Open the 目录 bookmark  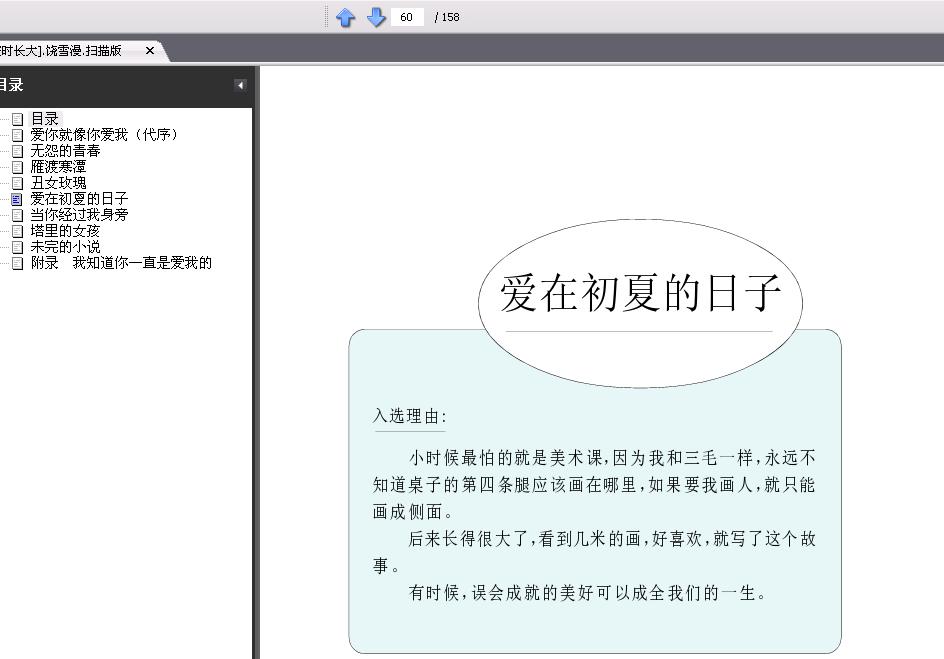point(45,119)
